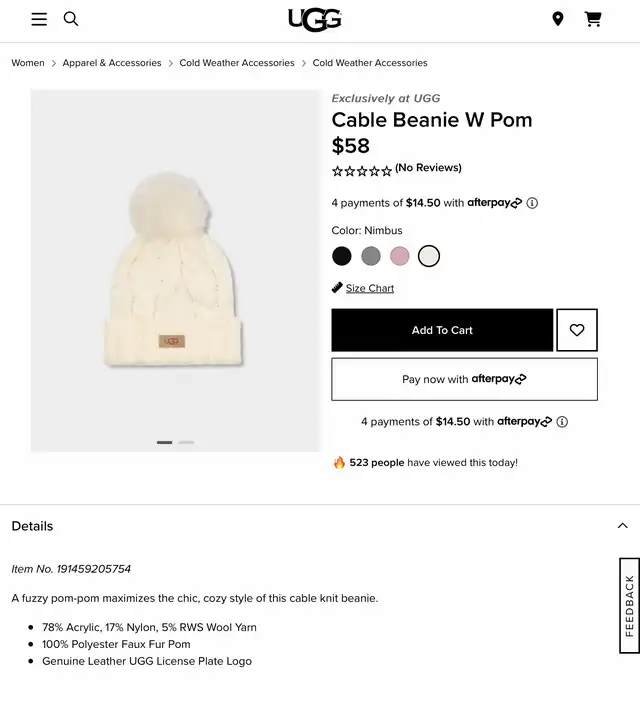The width and height of the screenshot is (640, 707).
Task: Select the Nimbus white color swatch
Action: (x=428, y=256)
